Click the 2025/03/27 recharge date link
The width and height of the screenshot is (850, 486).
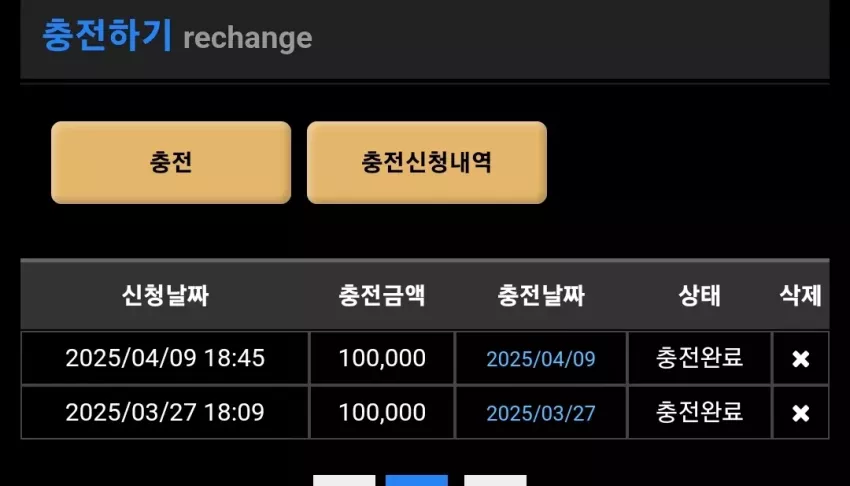[x=540, y=413]
